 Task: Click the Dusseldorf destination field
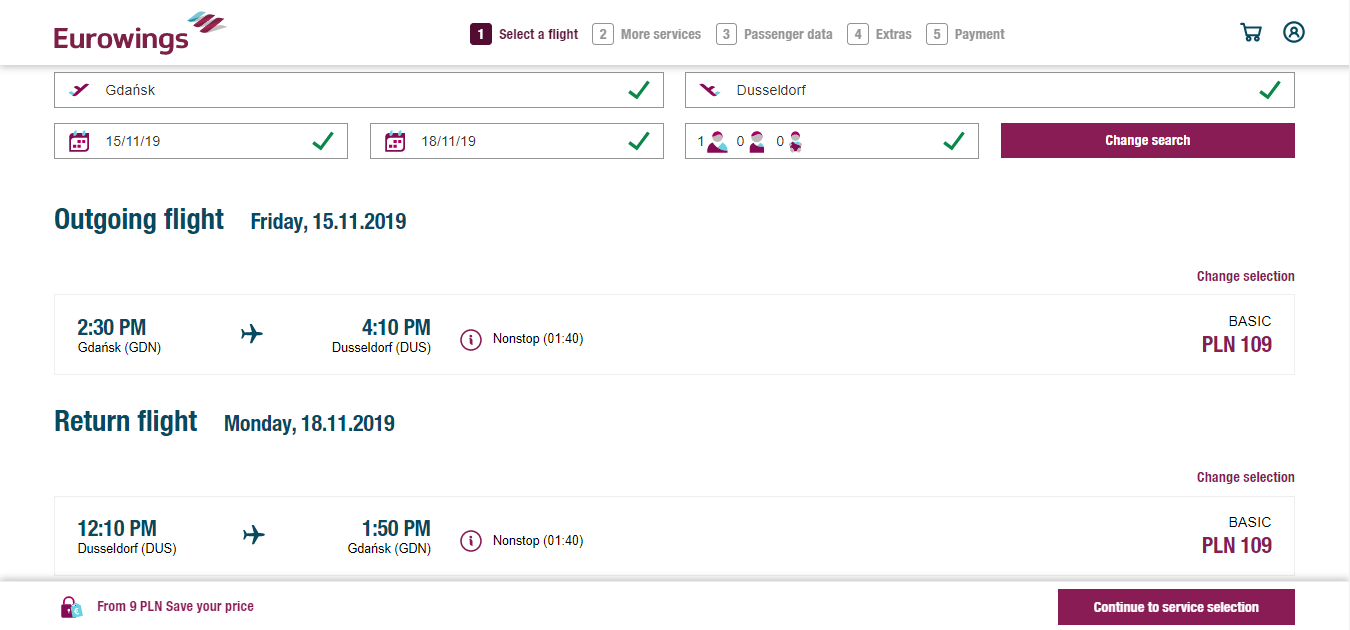(990, 90)
